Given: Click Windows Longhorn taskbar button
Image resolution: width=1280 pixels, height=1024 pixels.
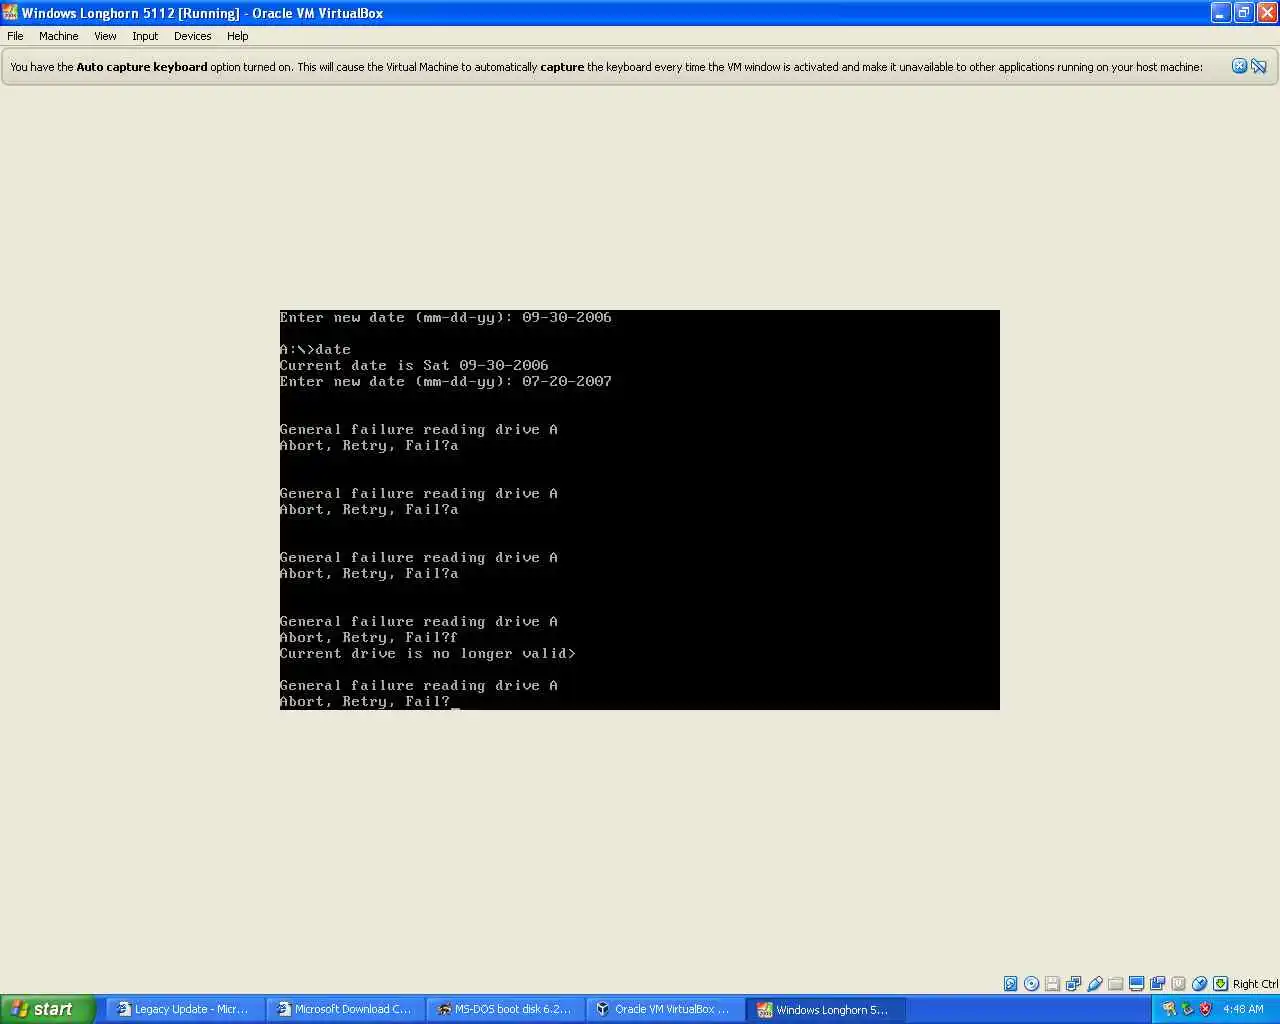Looking at the screenshot, I should (826, 1009).
